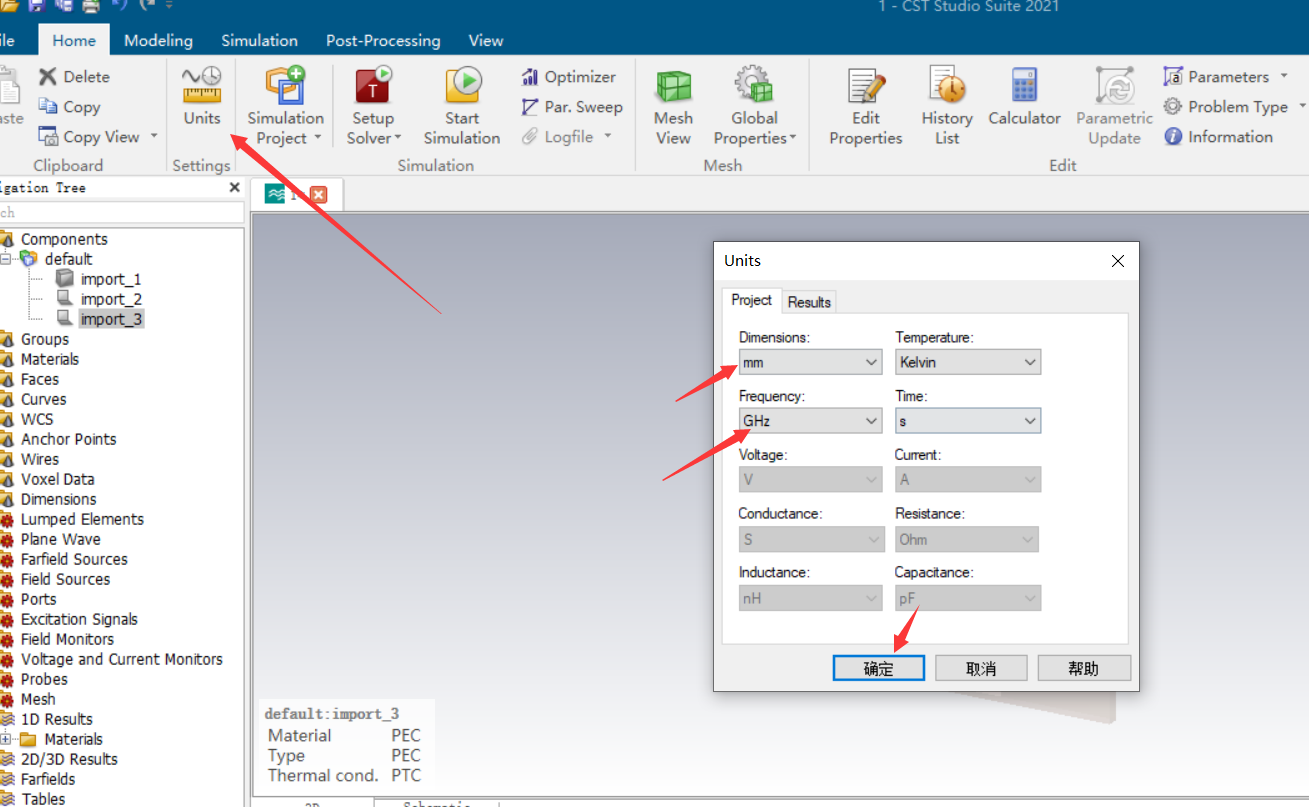1309x807 pixels.
Task: Open the View ribbon tab
Action: (x=486, y=41)
